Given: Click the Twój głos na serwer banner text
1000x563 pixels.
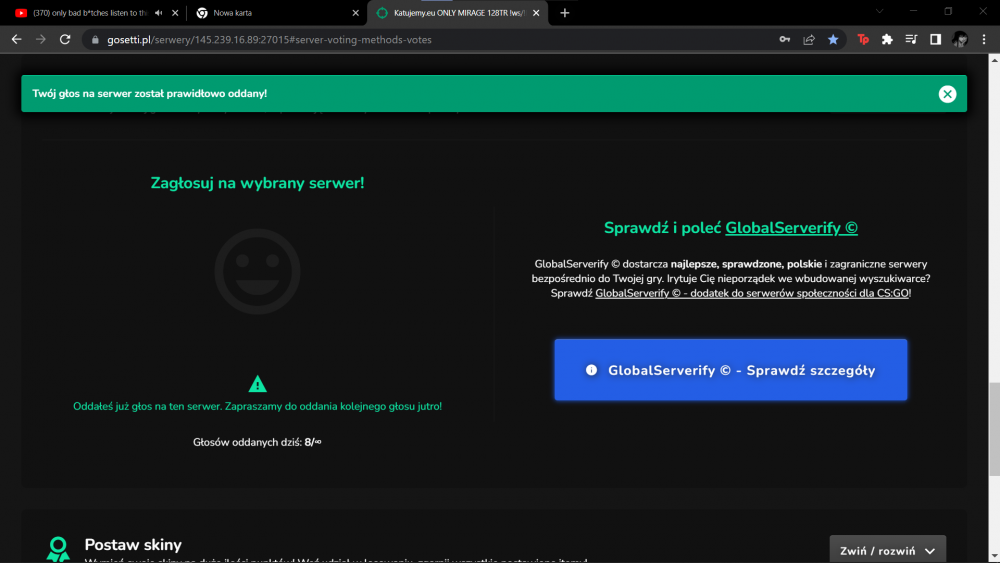Looking at the screenshot, I should (150, 94).
